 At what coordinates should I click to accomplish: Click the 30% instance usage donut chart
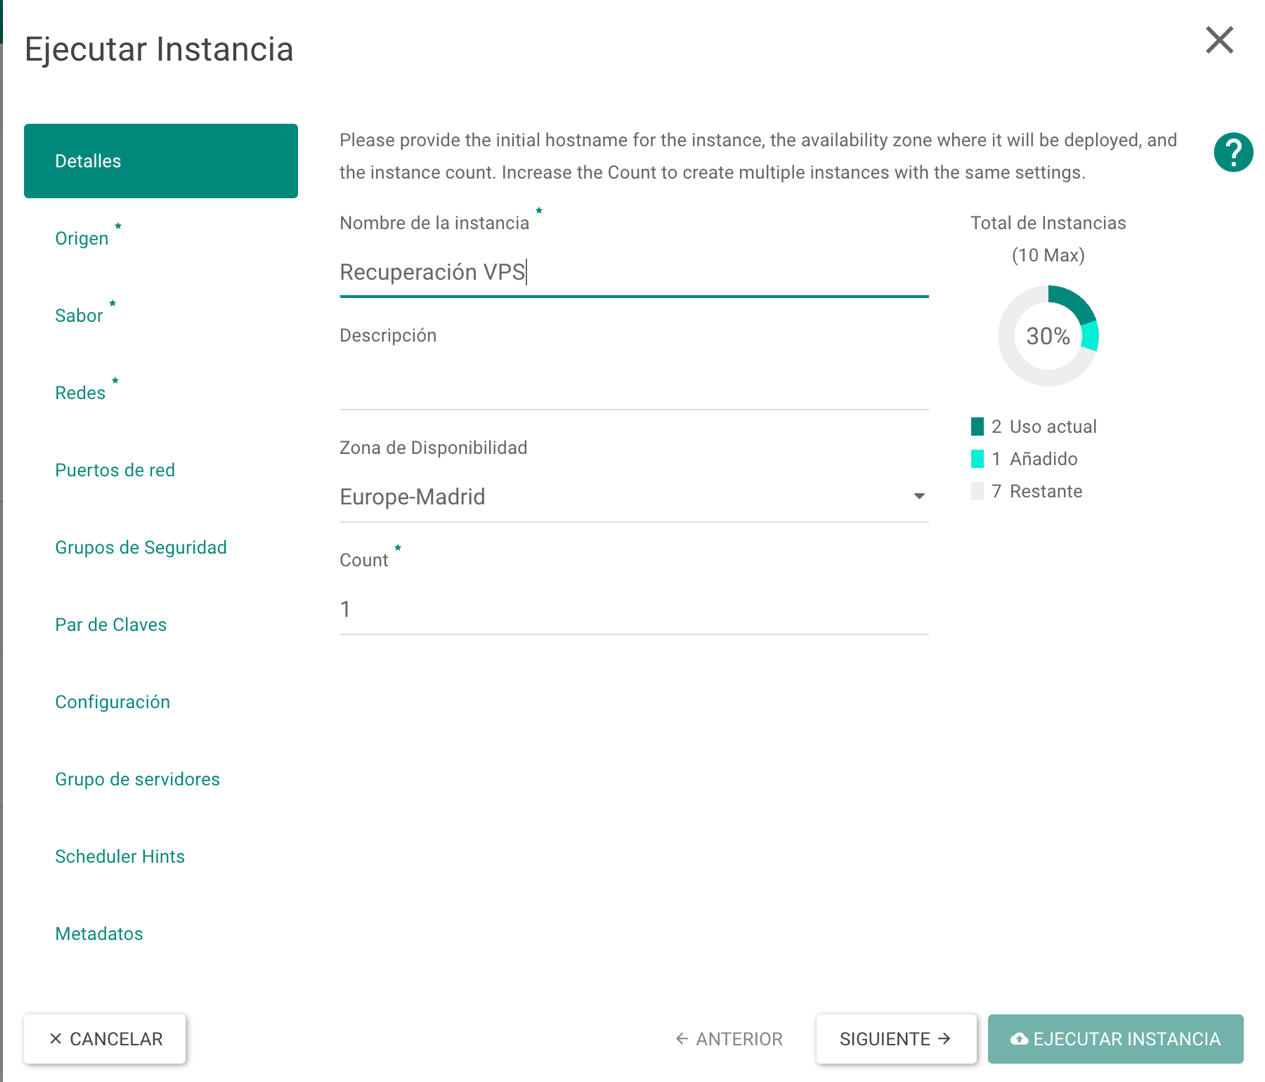1048,336
